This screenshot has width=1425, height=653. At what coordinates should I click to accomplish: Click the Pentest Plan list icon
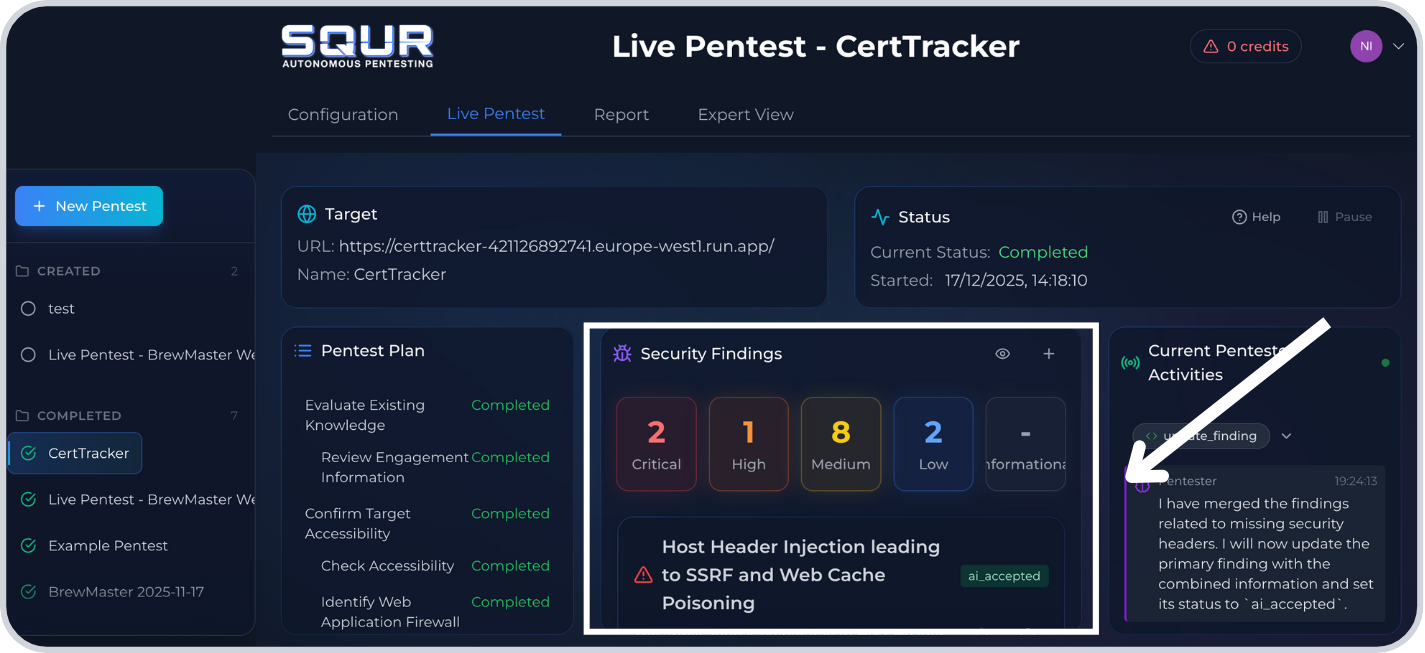tap(303, 351)
